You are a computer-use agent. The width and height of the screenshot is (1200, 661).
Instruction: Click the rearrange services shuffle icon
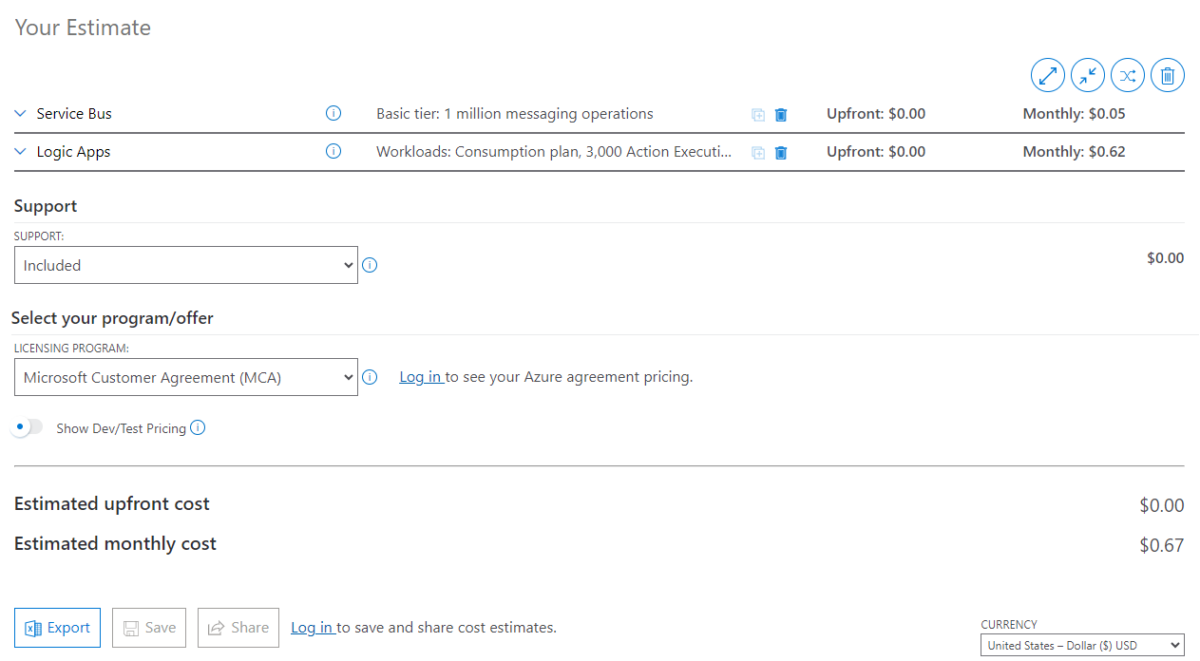pos(1128,75)
